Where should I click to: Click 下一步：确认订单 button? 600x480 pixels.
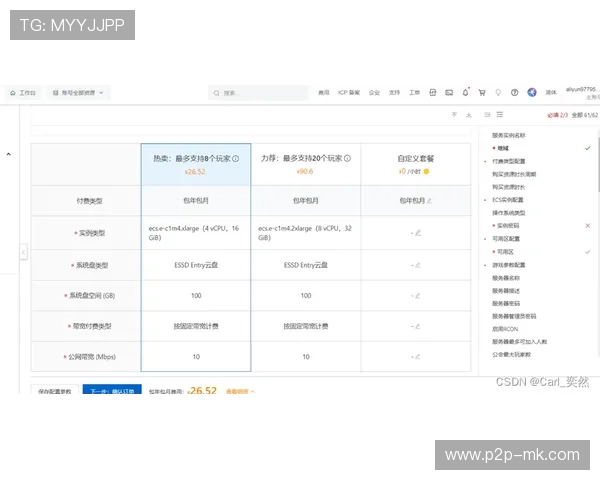(x=112, y=389)
